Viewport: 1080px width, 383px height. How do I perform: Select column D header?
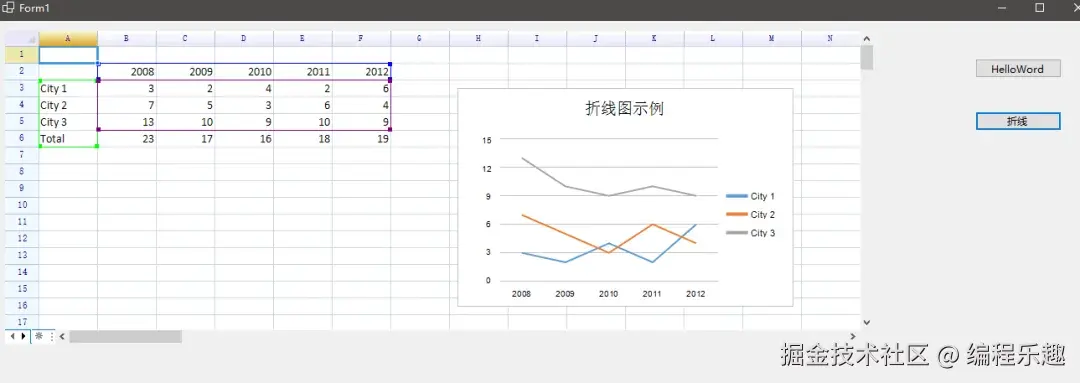click(x=244, y=39)
